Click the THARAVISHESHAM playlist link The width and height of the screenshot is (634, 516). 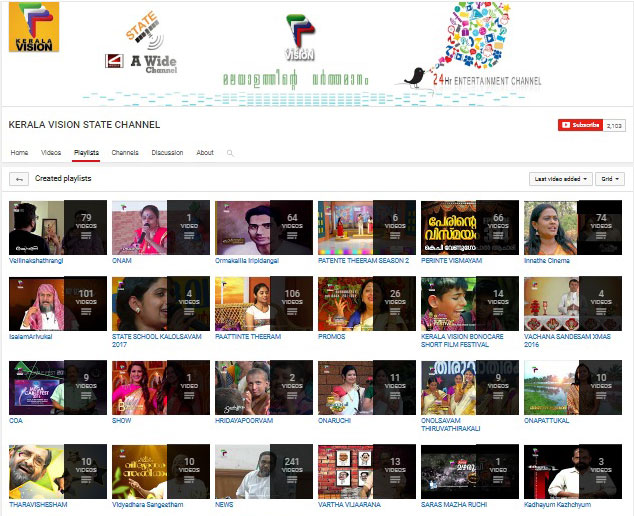point(38,505)
